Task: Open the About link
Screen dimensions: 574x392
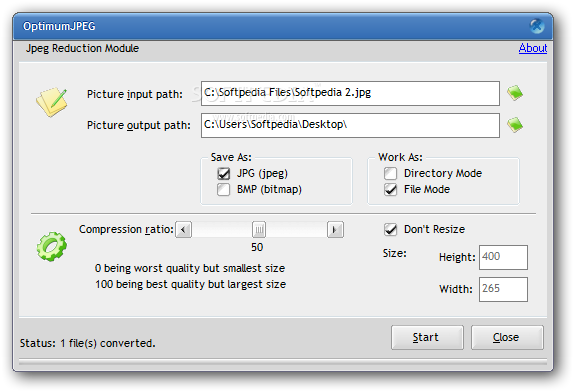Action: [x=533, y=48]
